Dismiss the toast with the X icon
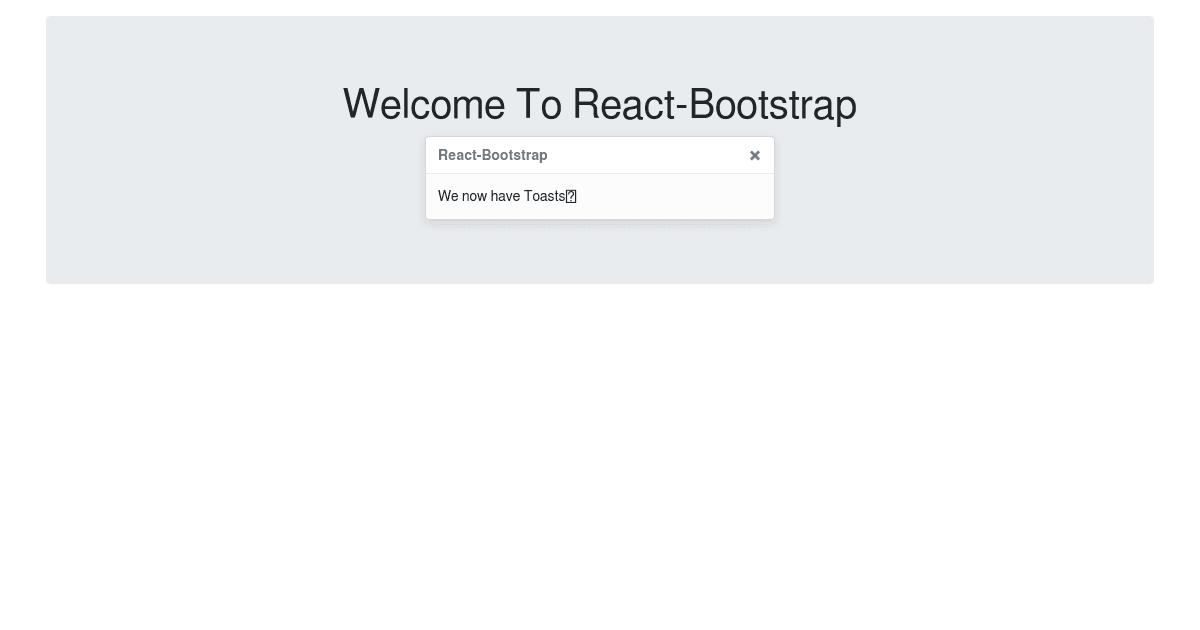The height and width of the screenshot is (630, 1200). (755, 155)
